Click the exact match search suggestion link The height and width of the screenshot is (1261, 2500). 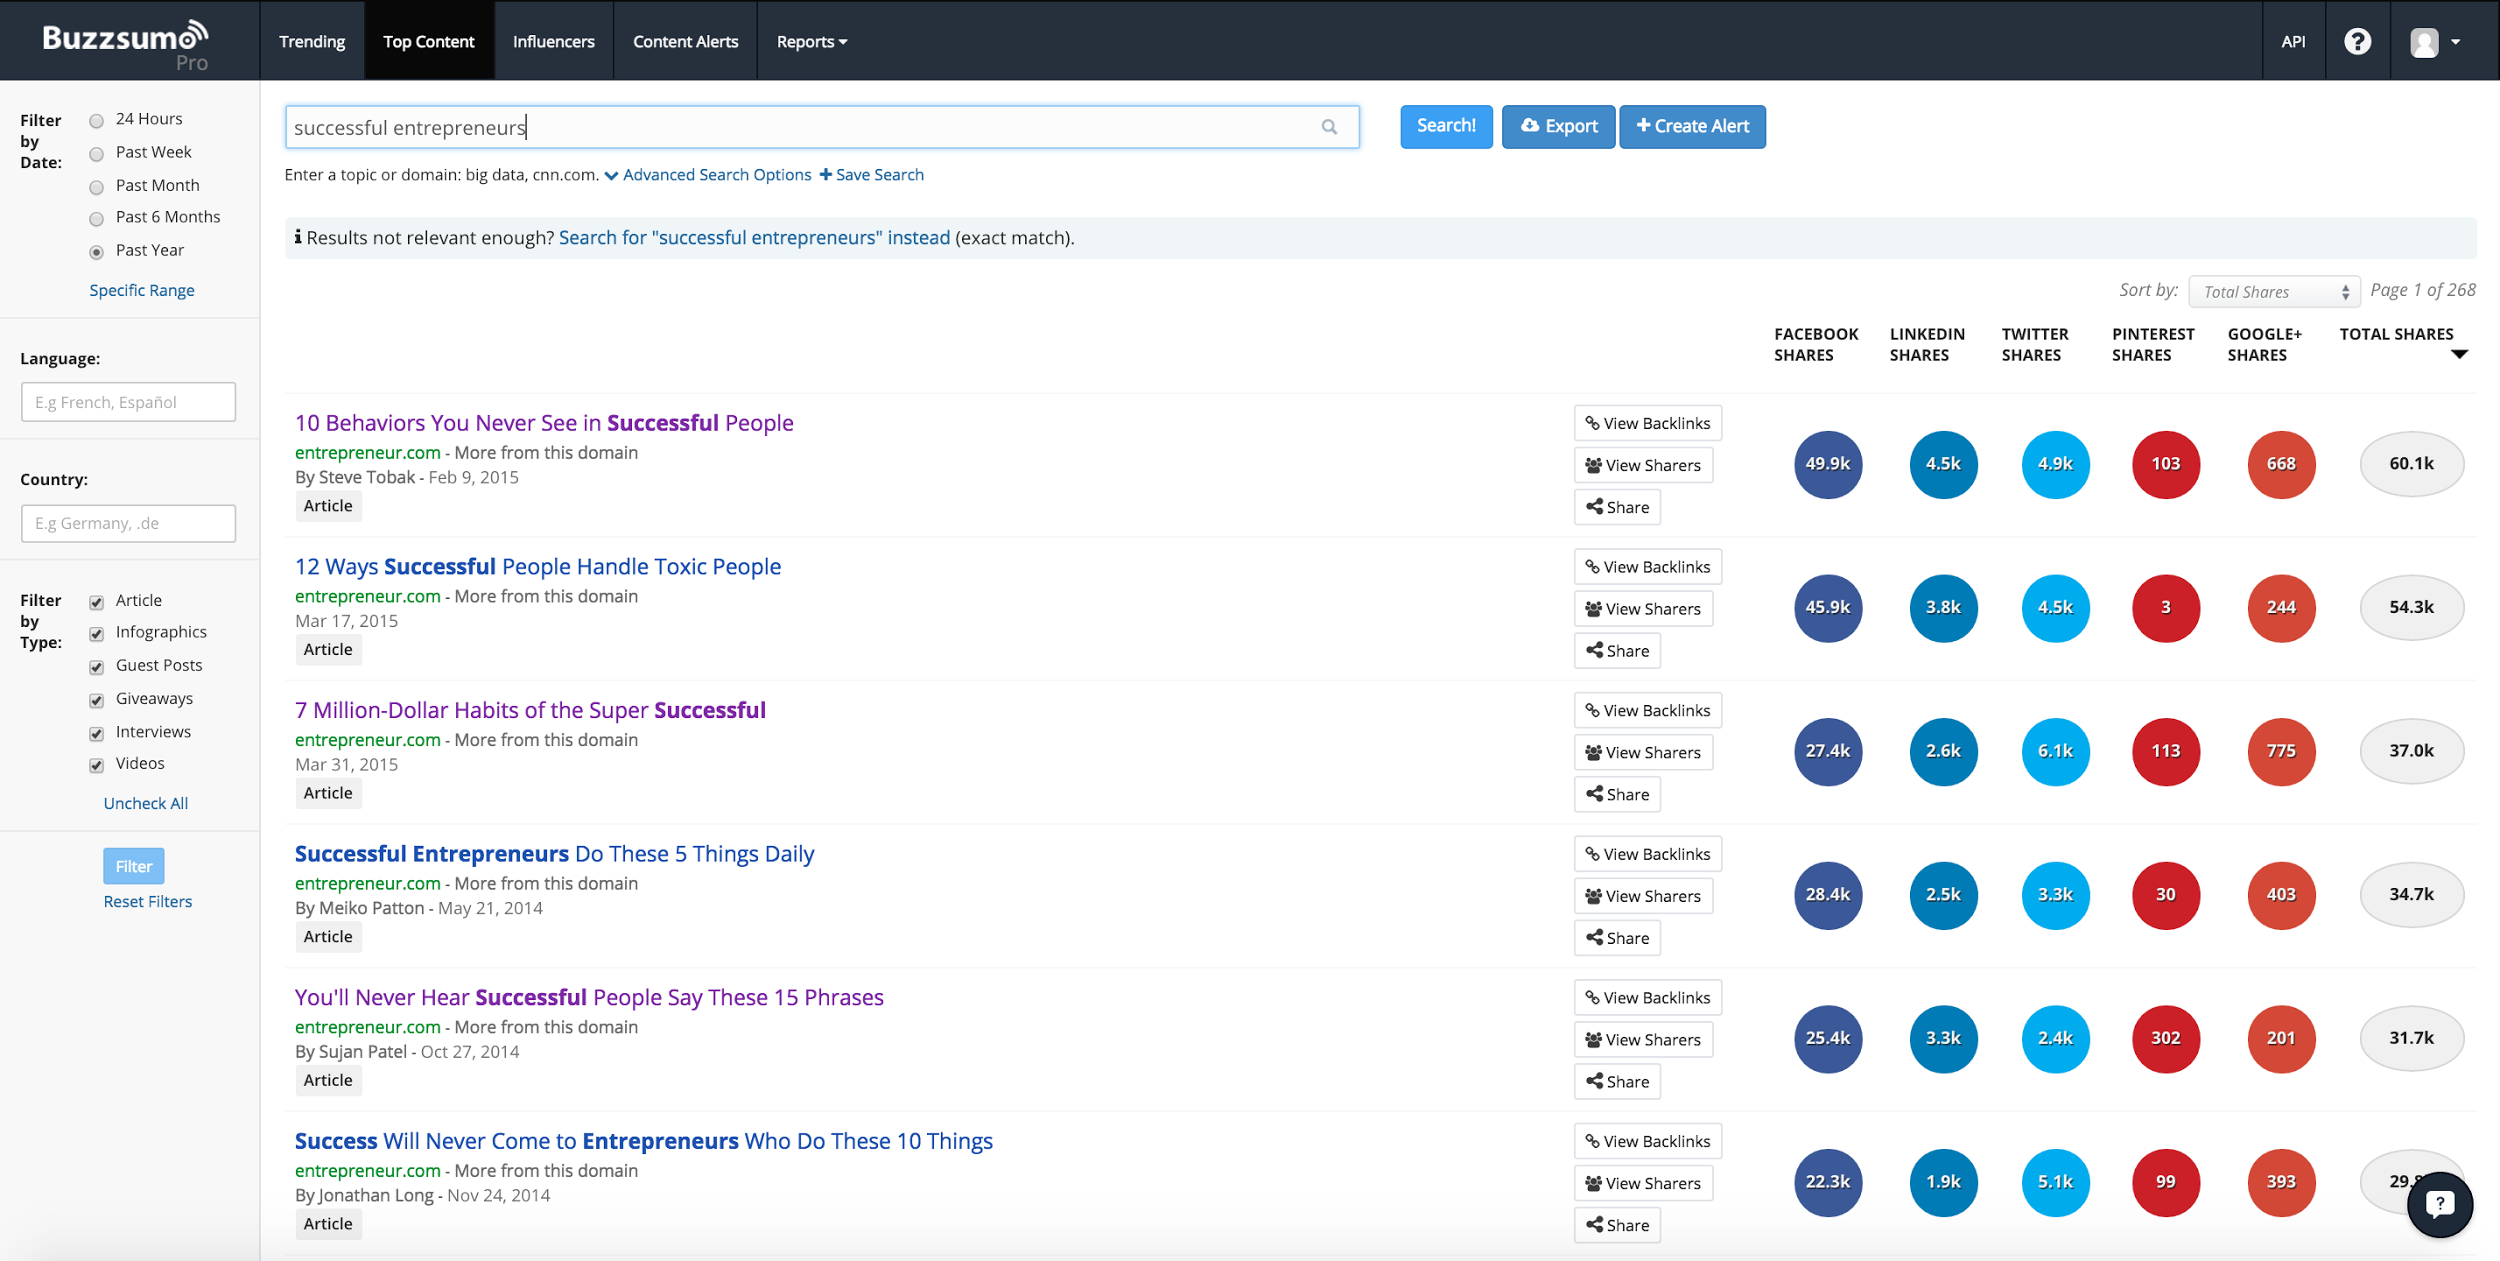click(x=754, y=238)
